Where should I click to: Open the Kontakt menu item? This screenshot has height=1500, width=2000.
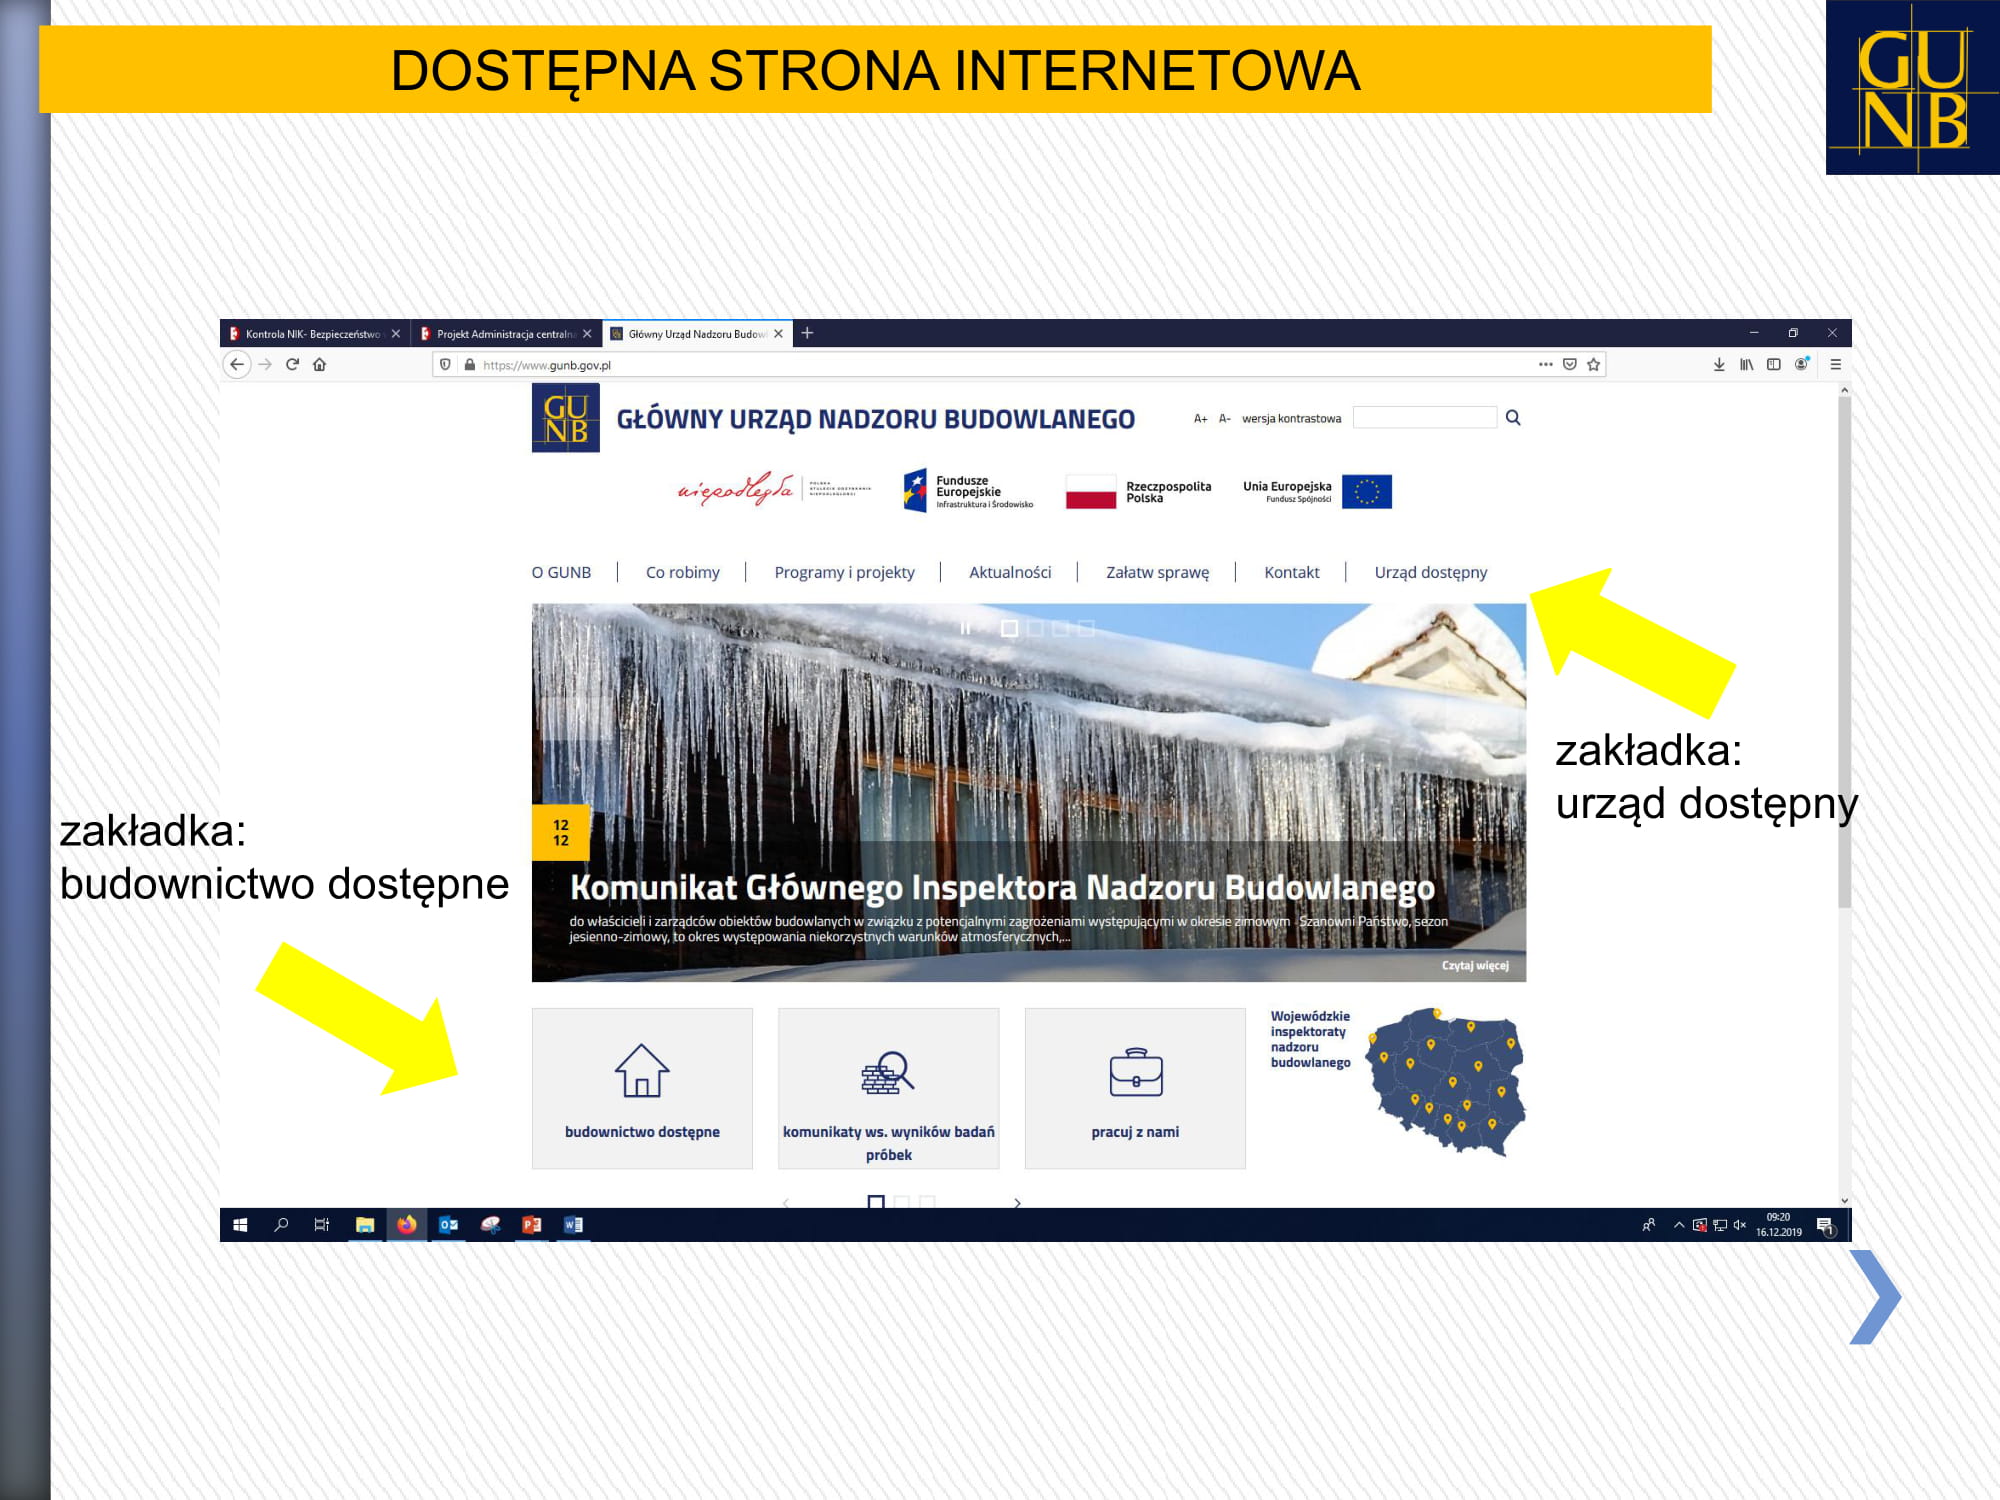point(1292,572)
